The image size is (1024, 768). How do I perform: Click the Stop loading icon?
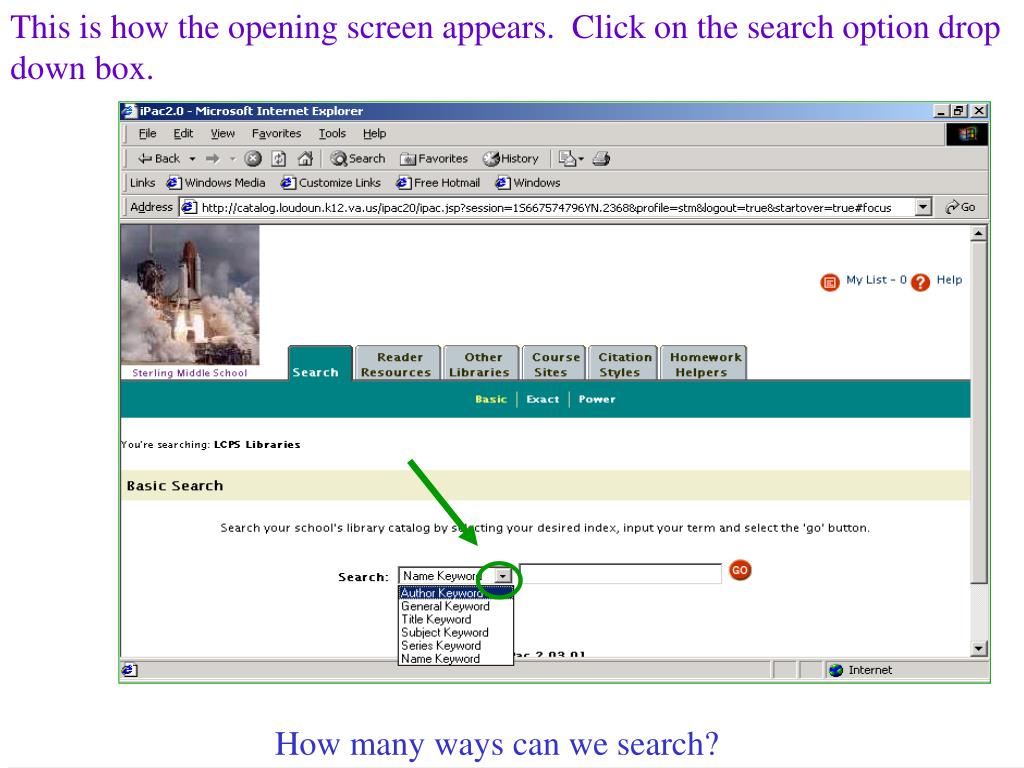253,159
